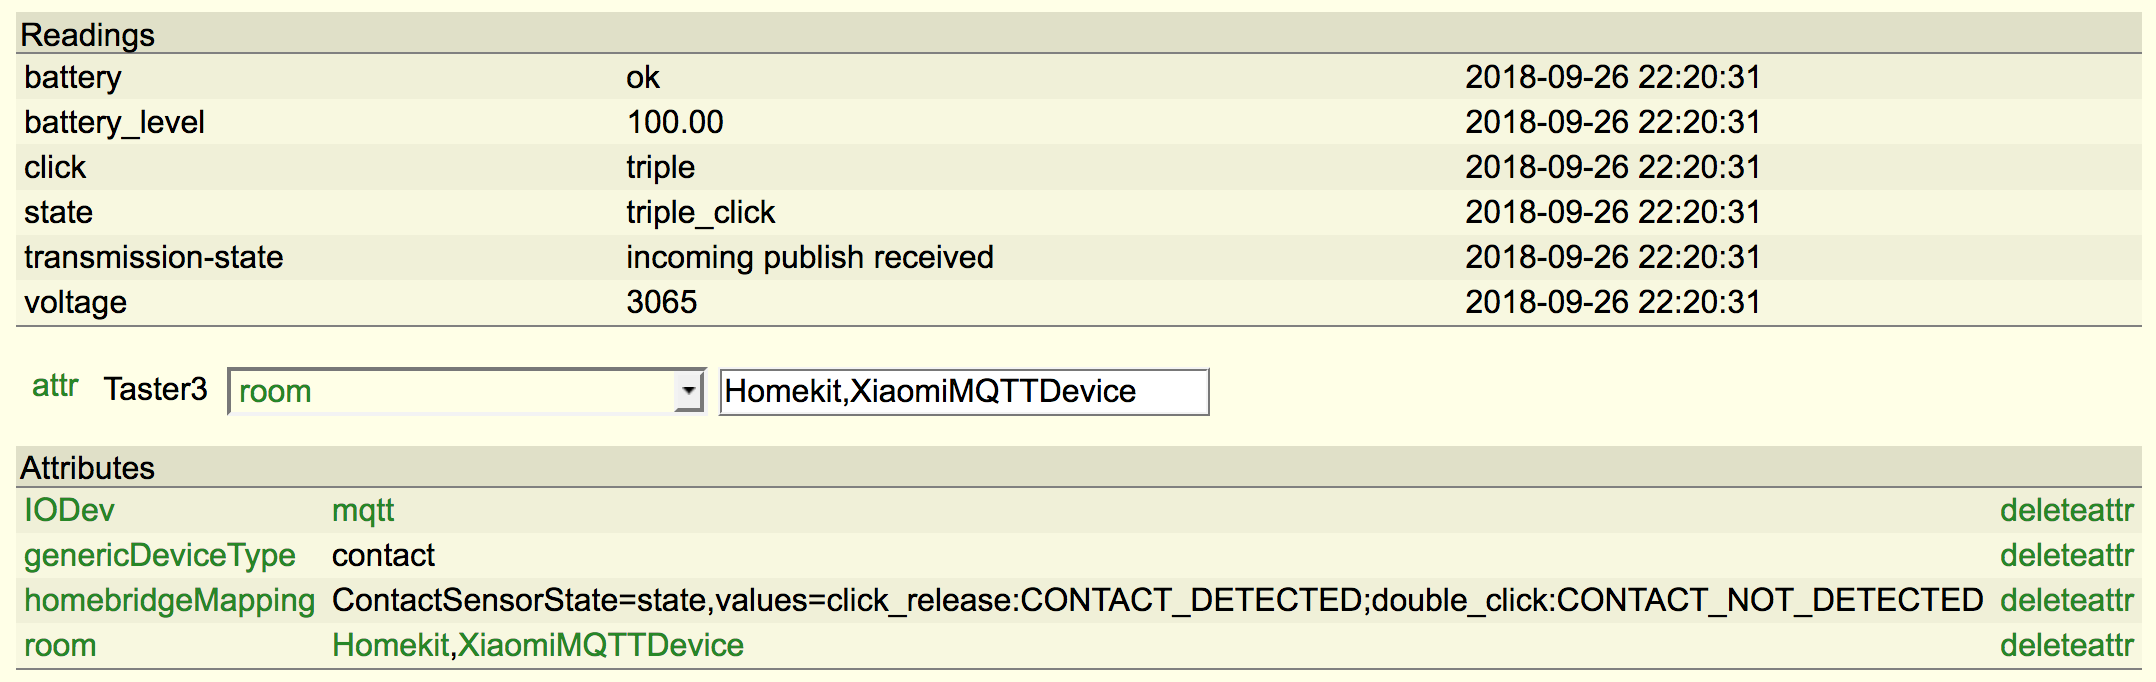Click deleteattr in the room attribute row

tap(2066, 645)
